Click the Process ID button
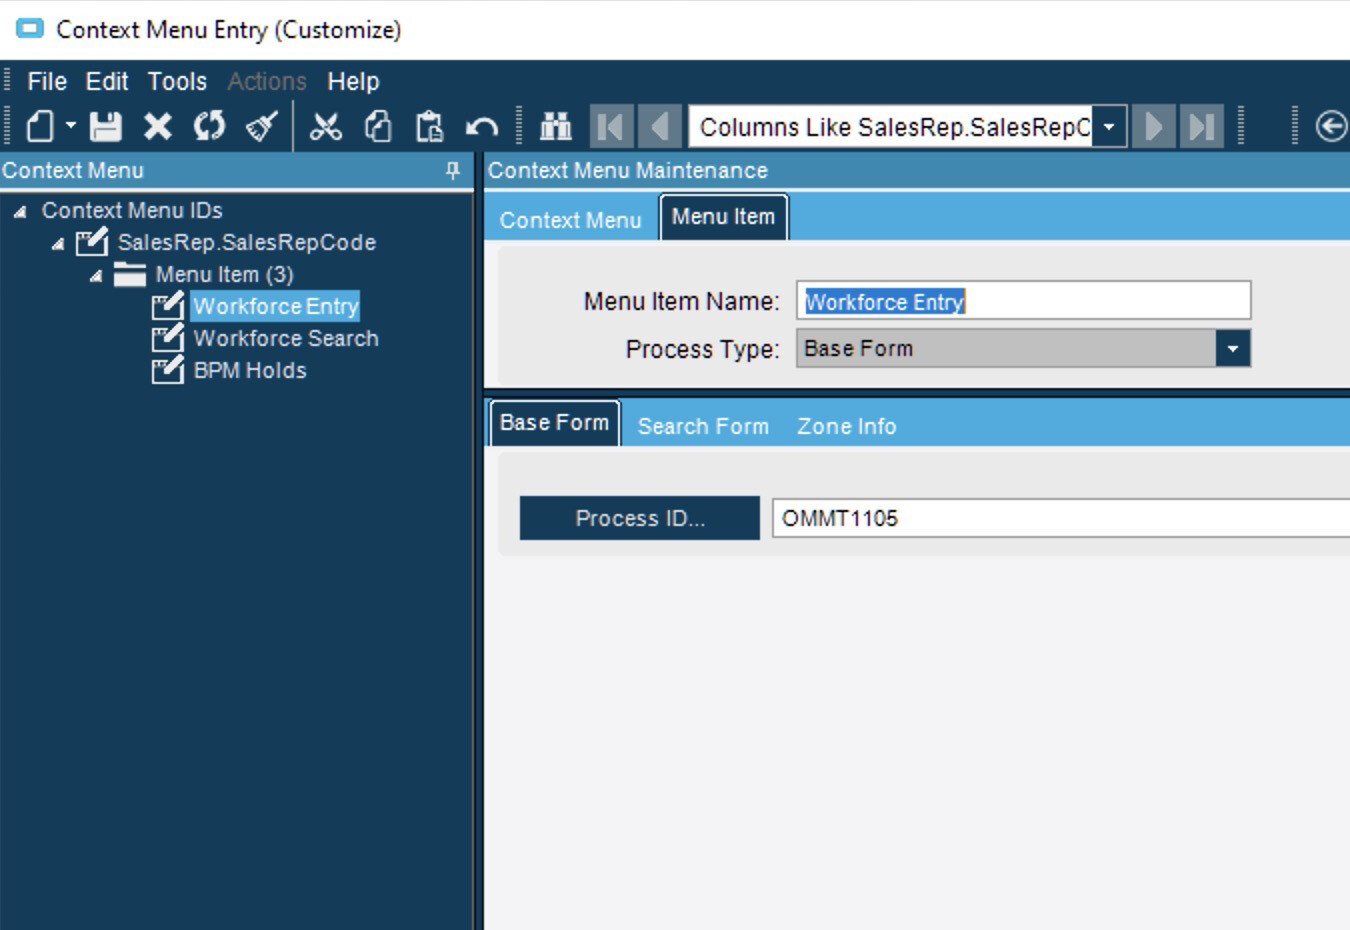Image resolution: width=1350 pixels, height=930 pixels. [x=639, y=518]
